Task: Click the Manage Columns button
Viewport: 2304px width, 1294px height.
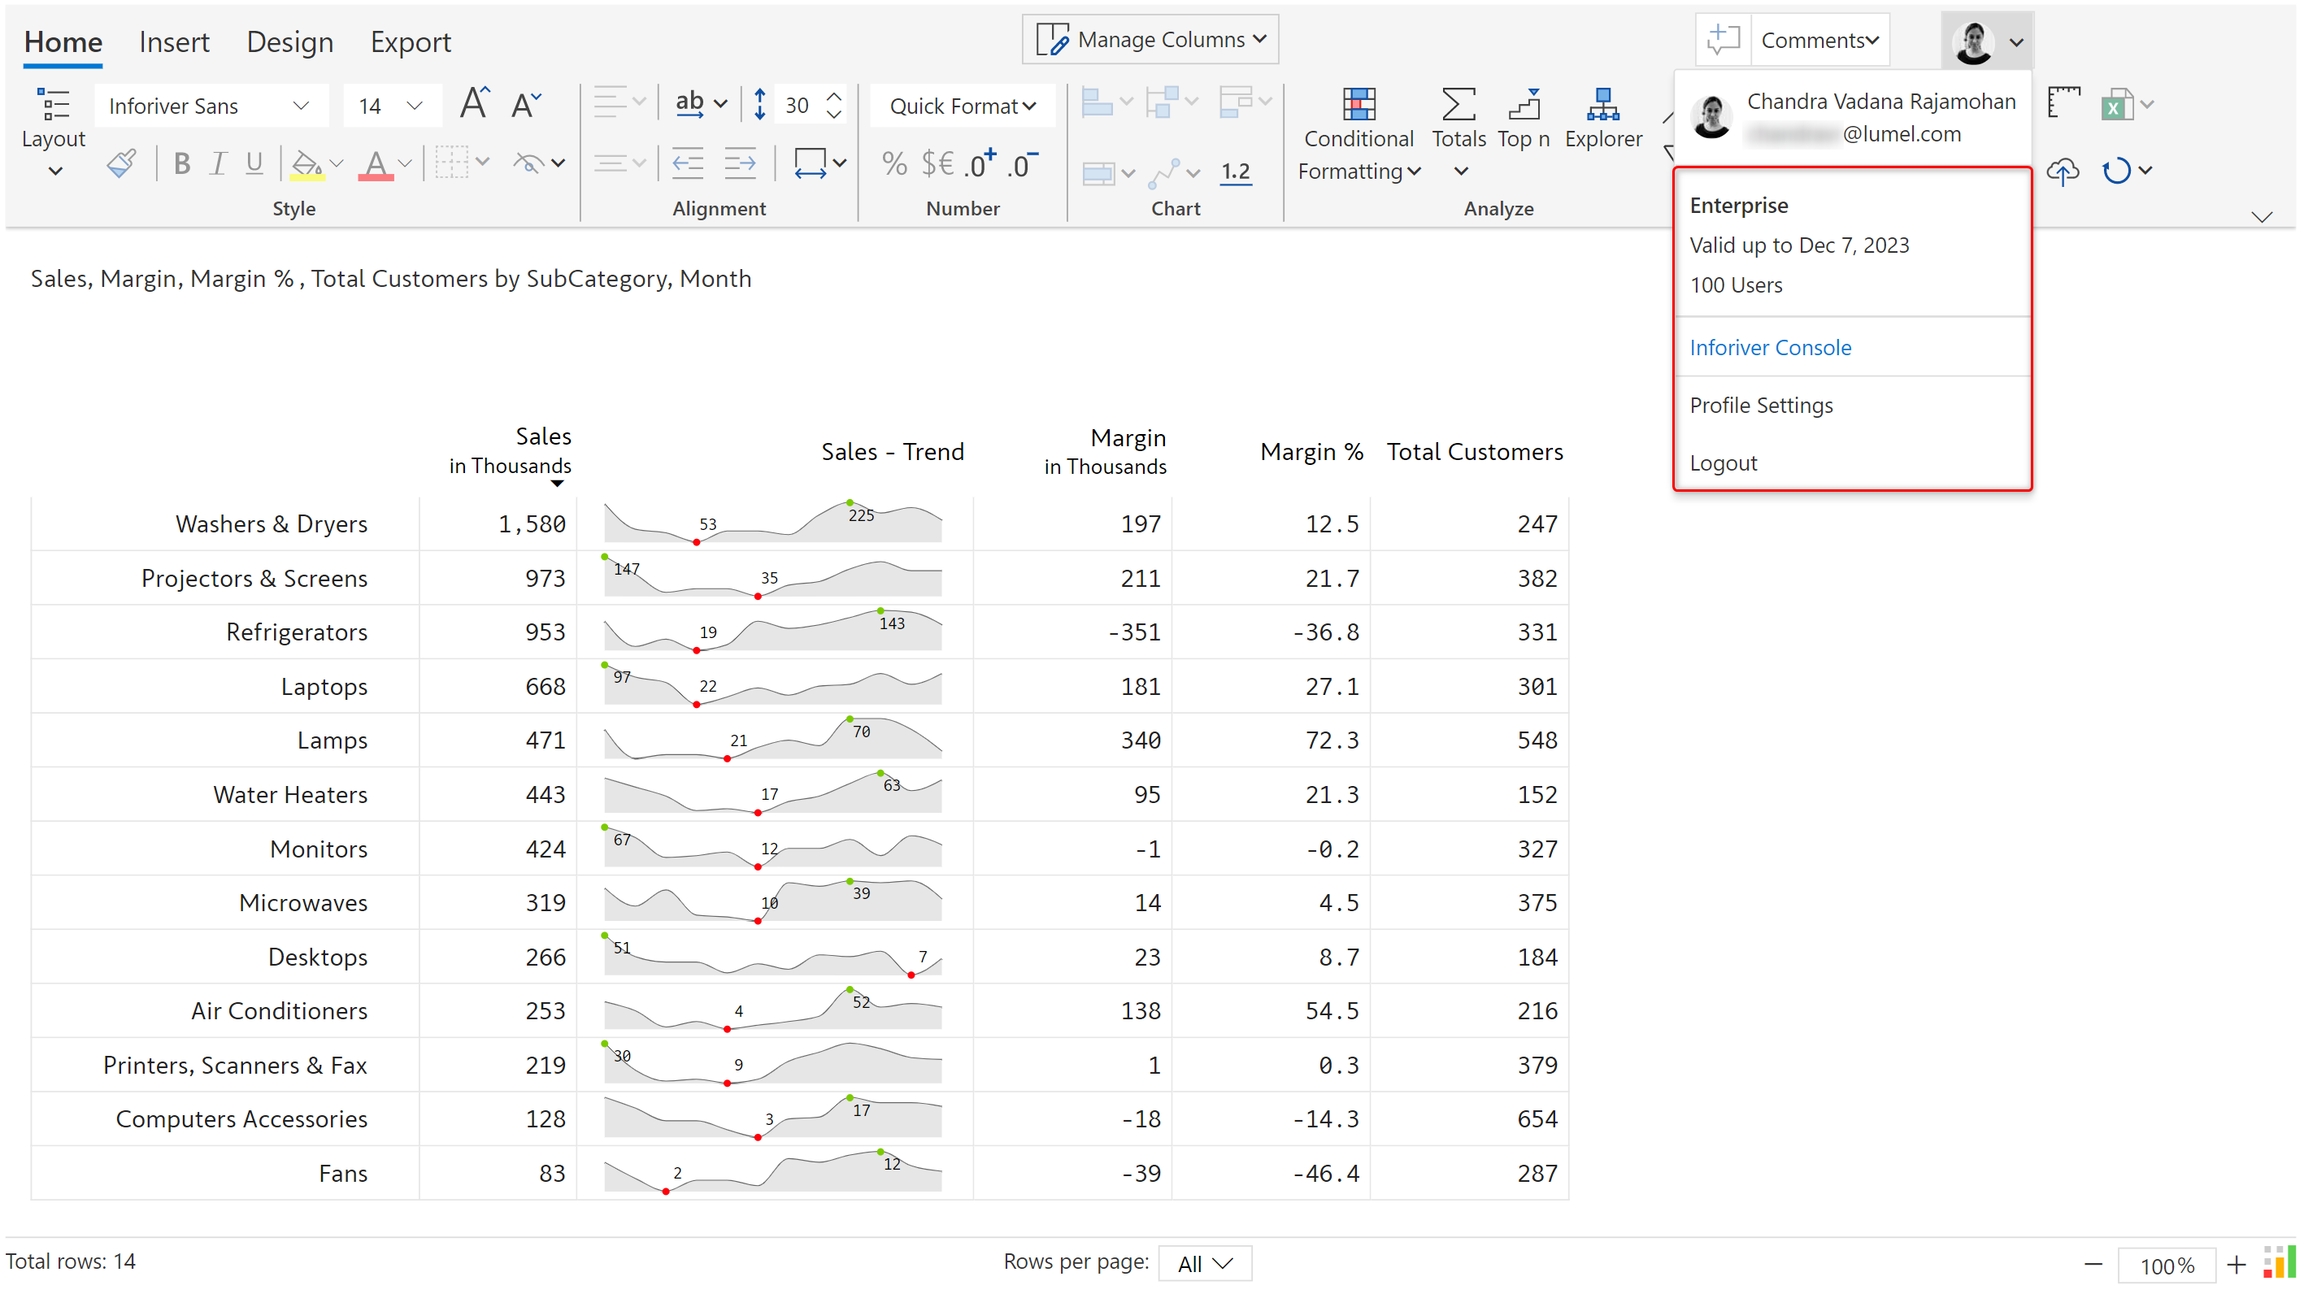Action: click(x=1151, y=40)
